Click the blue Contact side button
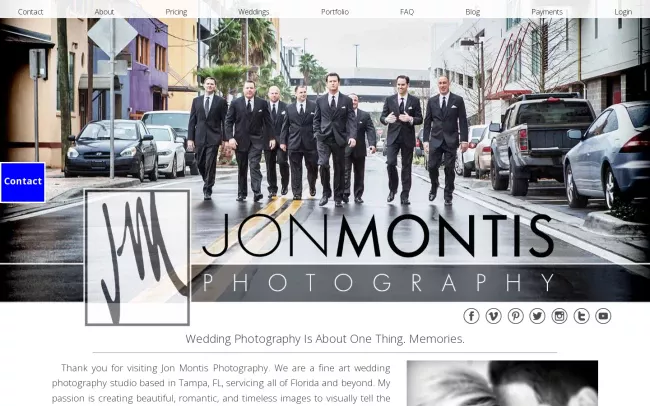Screen dimensions: 650x406 point(23,182)
